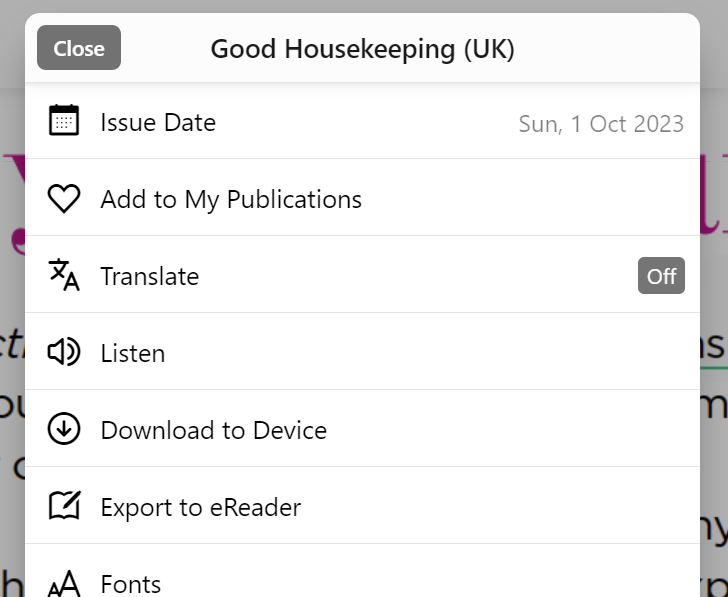Click the Export to eReader icon

(x=64, y=506)
